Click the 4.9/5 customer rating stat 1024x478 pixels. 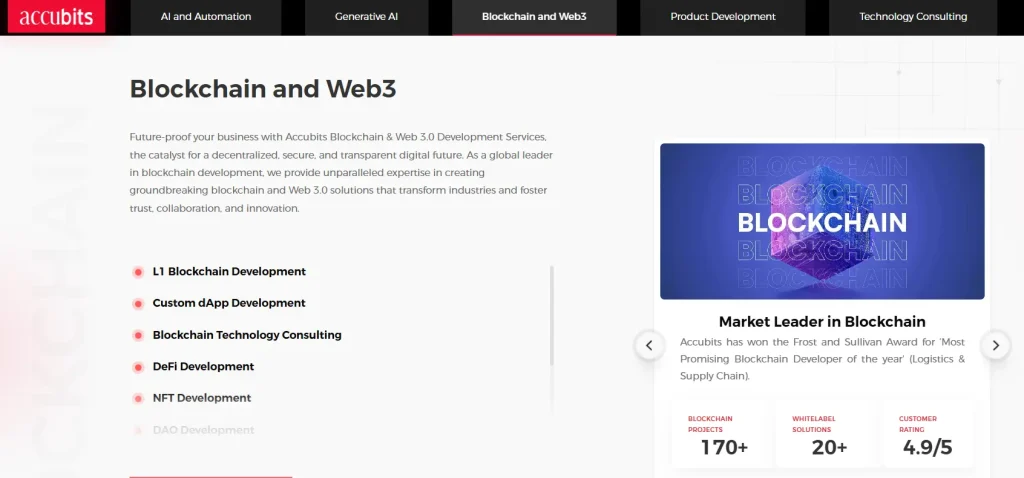tap(927, 434)
